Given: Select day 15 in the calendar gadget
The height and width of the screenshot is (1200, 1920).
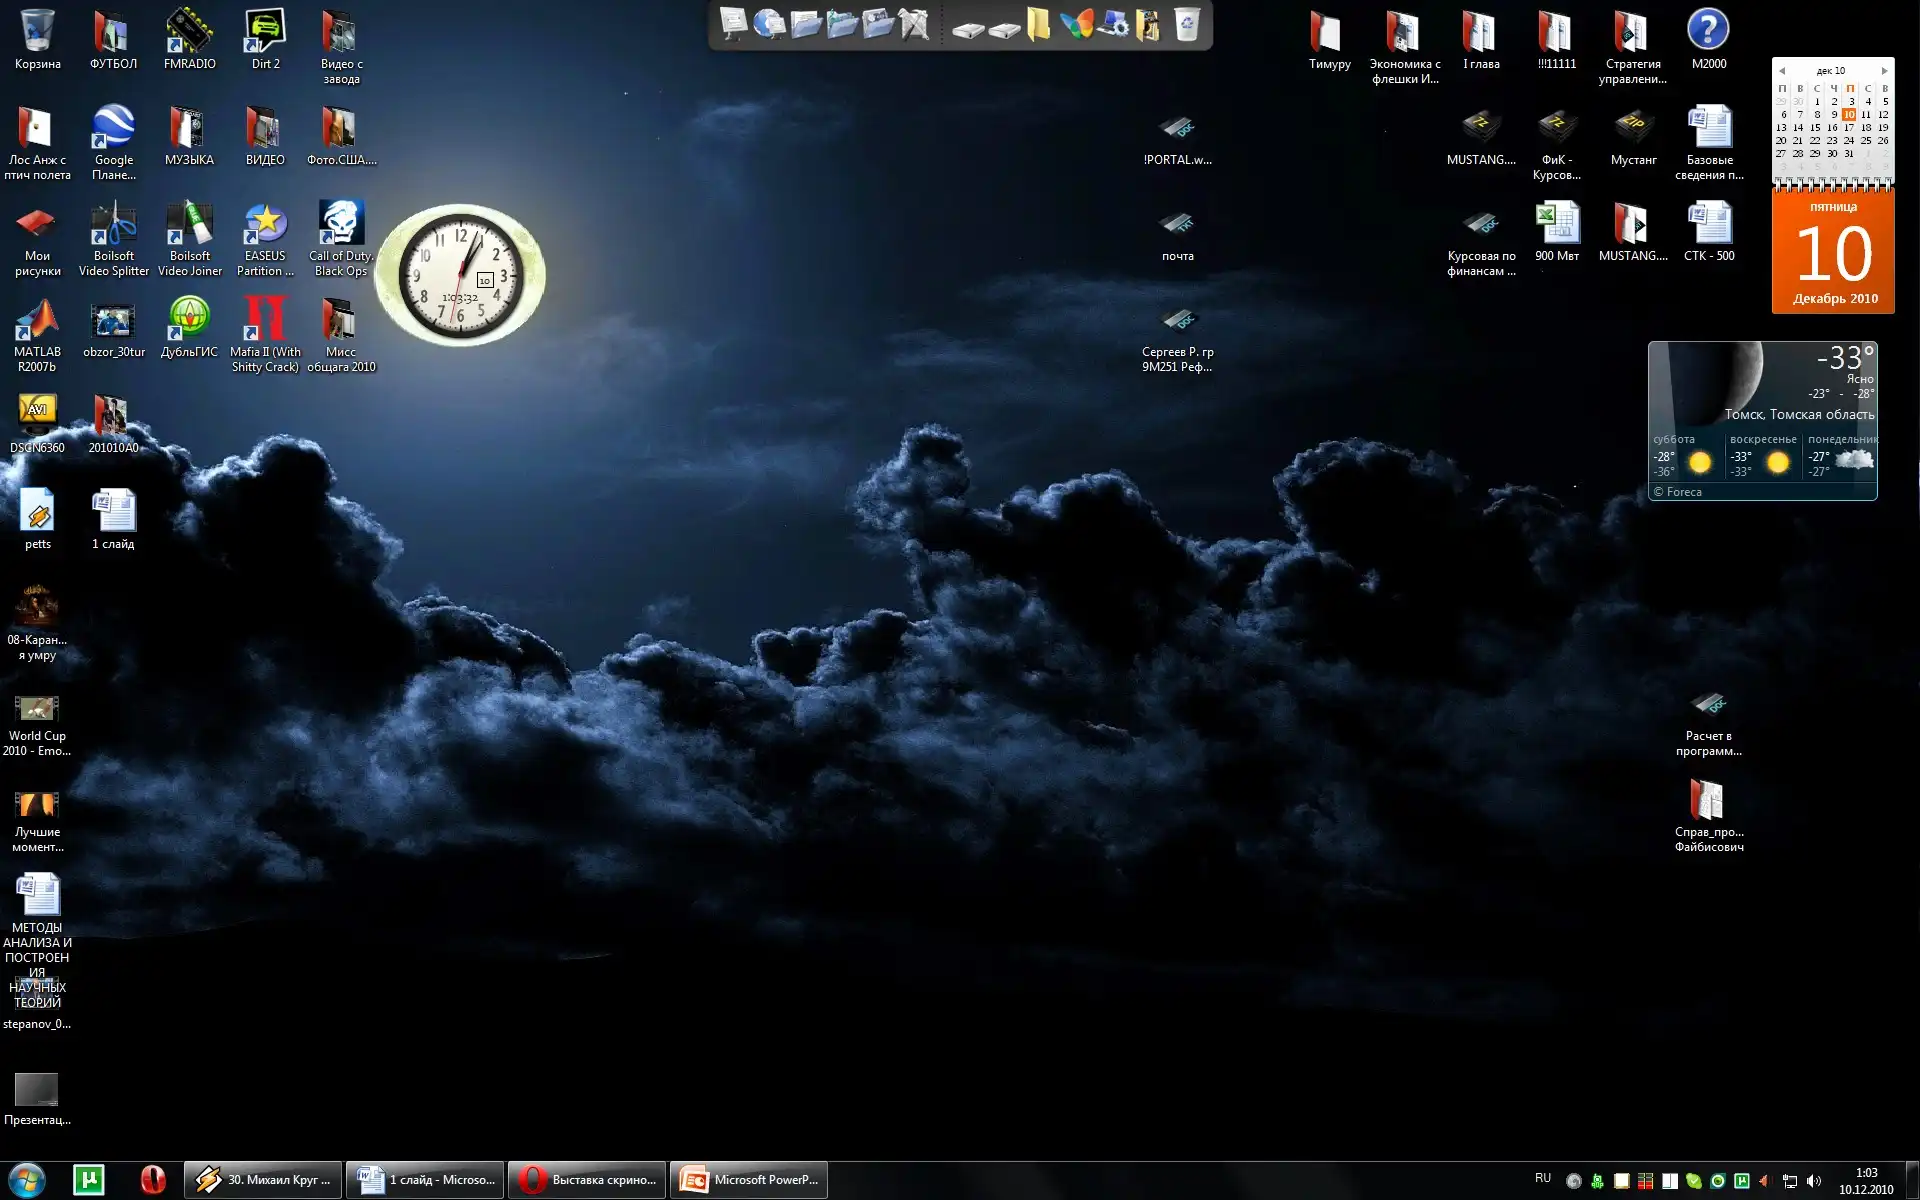Looking at the screenshot, I should [1815, 128].
